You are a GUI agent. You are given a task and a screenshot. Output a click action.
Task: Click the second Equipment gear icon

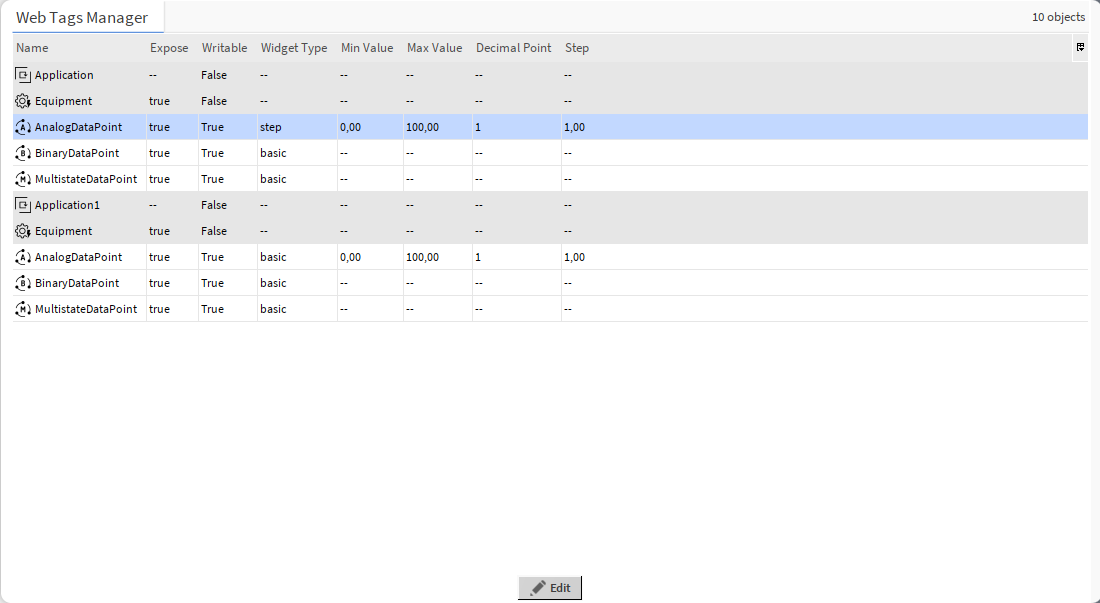[x=22, y=231]
